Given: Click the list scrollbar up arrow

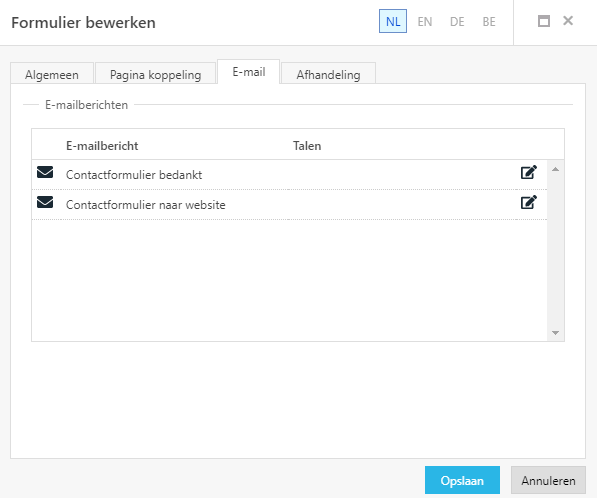Looking at the screenshot, I should tap(555, 169).
